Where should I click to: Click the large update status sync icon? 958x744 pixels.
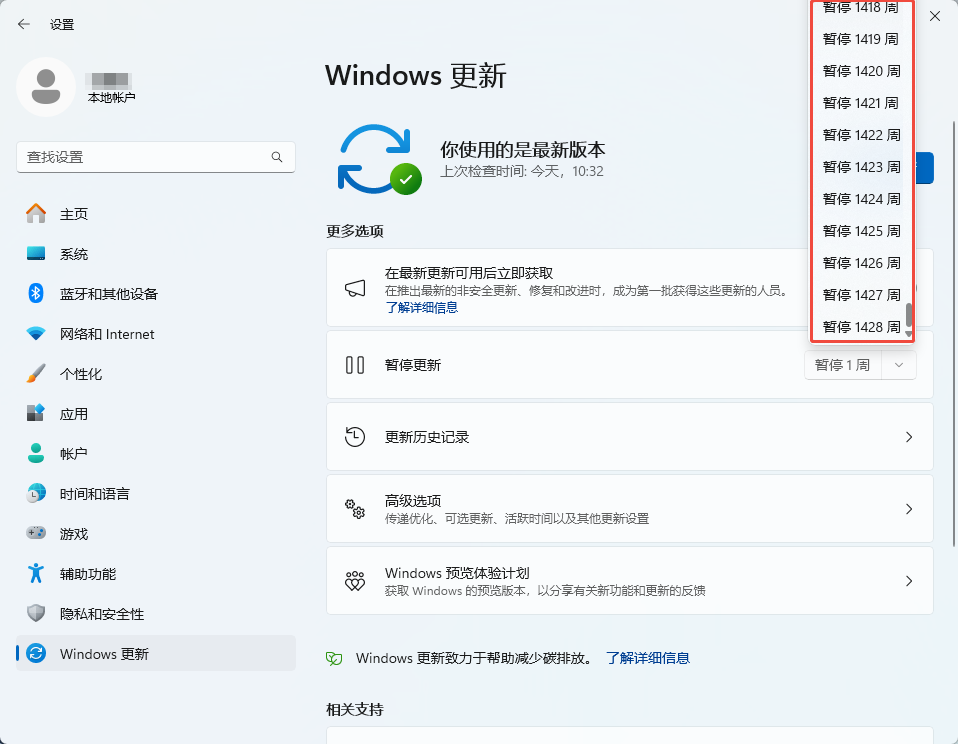click(379, 159)
